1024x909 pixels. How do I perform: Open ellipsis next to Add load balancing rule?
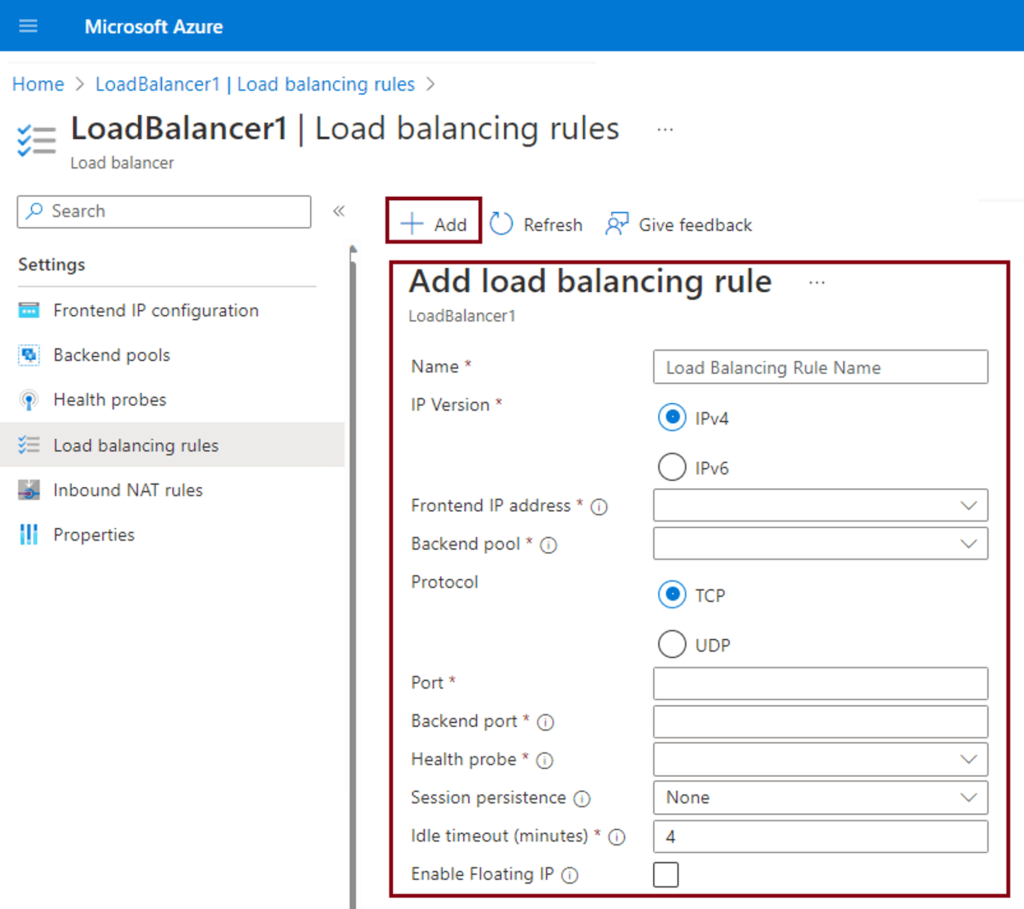tap(816, 283)
